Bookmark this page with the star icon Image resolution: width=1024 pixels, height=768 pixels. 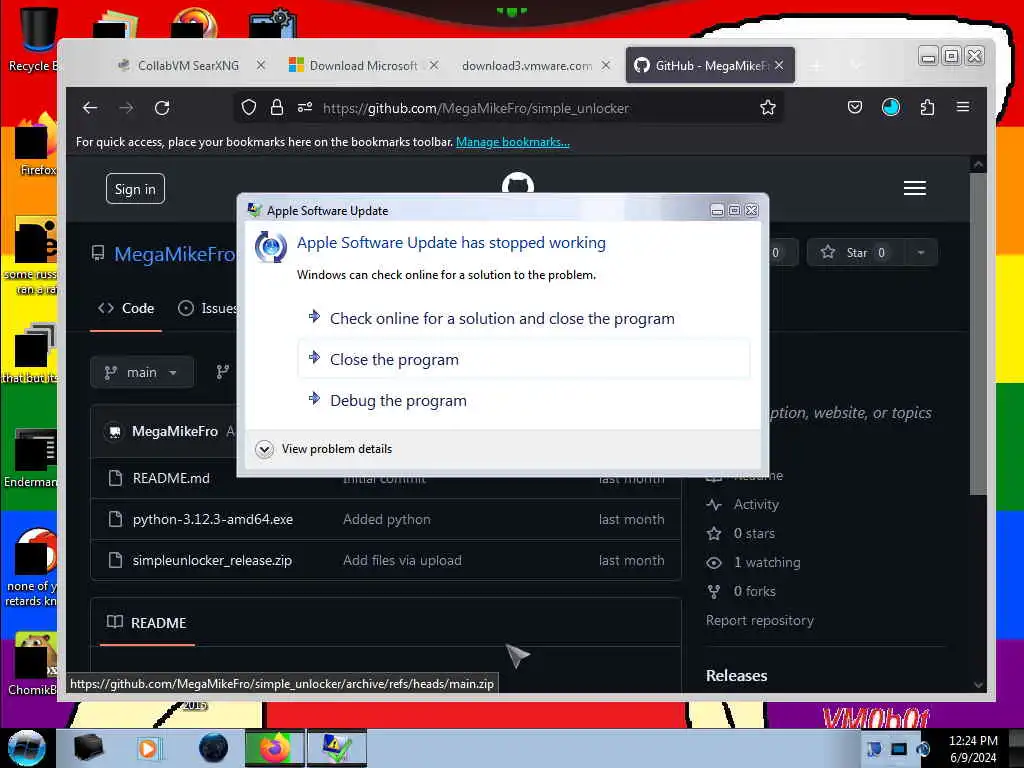tap(768, 108)
